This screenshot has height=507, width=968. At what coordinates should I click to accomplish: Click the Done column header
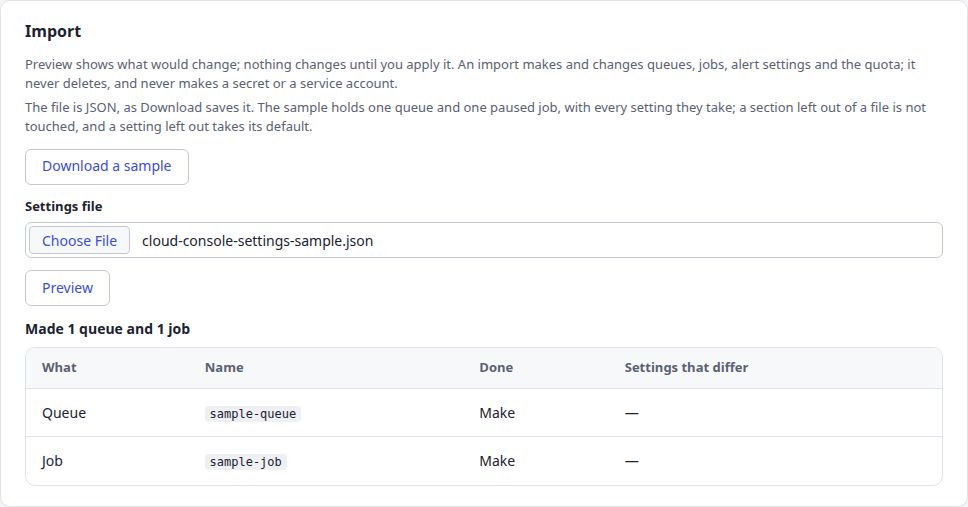pos(496,367)
